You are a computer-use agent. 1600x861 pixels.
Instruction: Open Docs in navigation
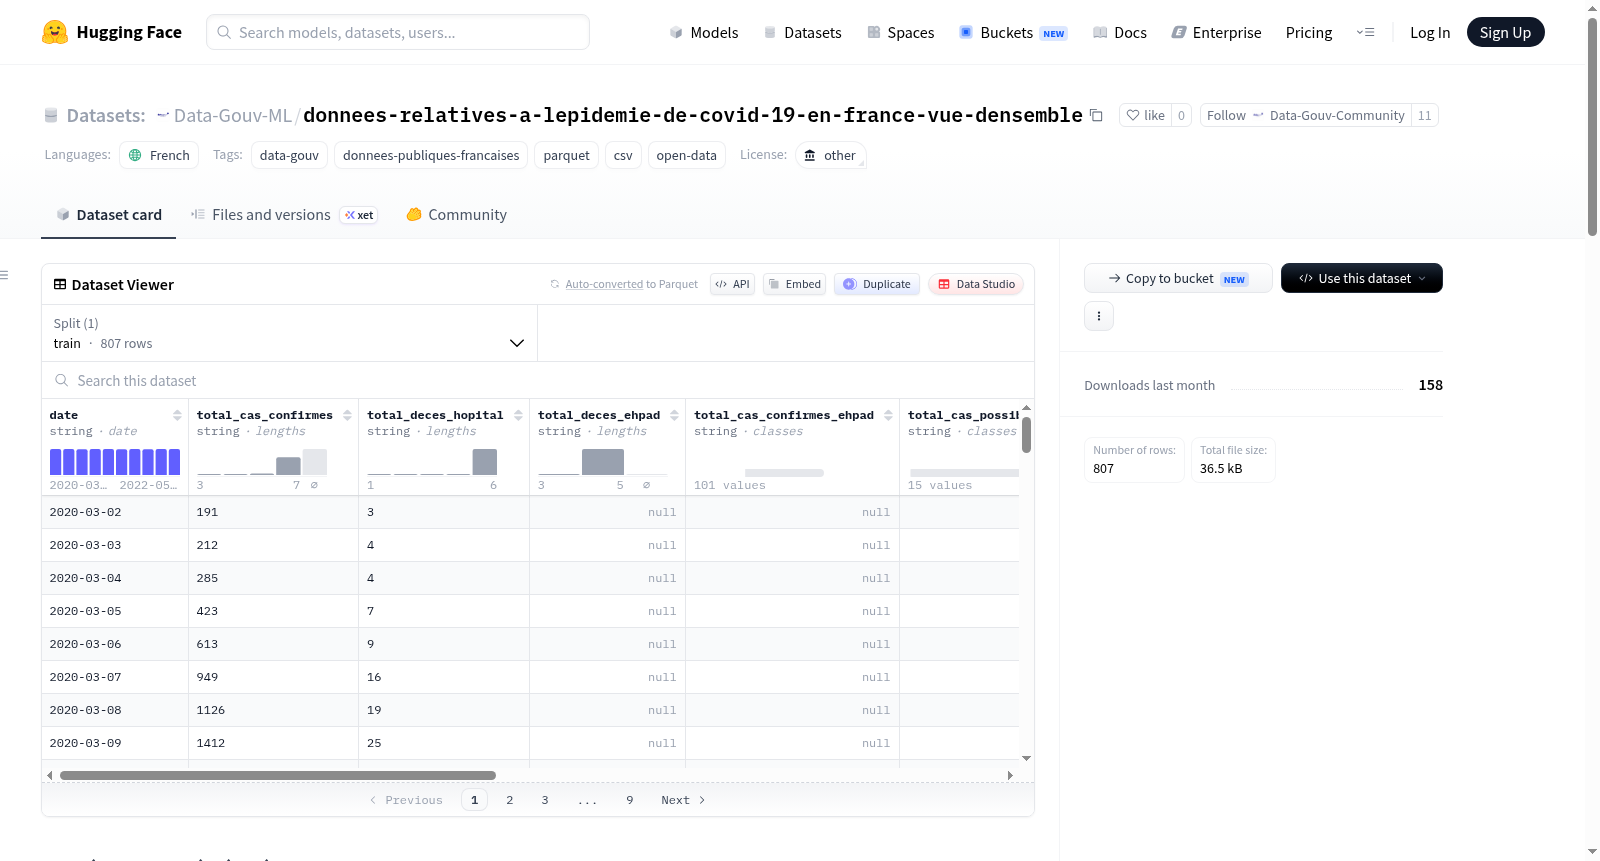coord(1120,32)
